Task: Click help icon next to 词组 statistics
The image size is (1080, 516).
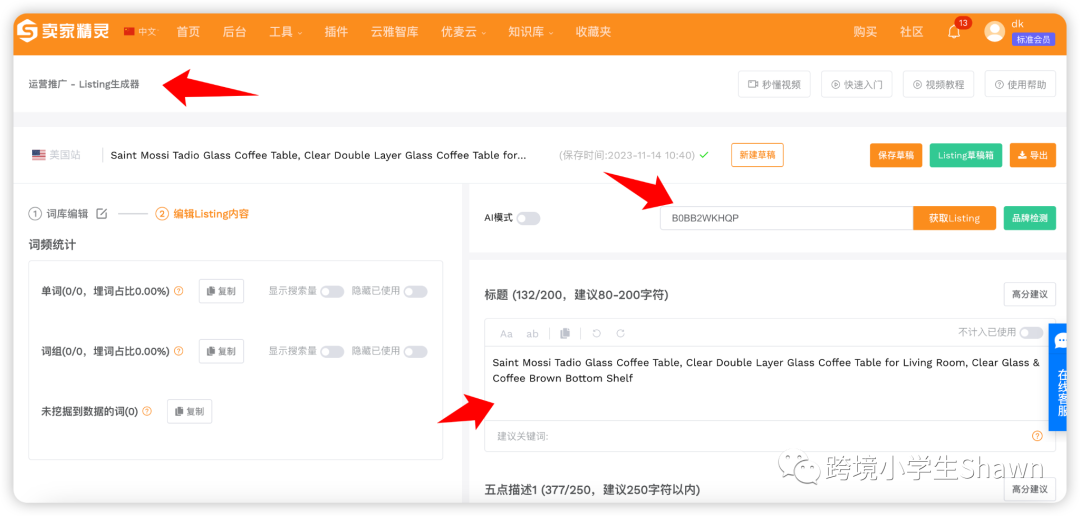Action: tap(178, 351)
